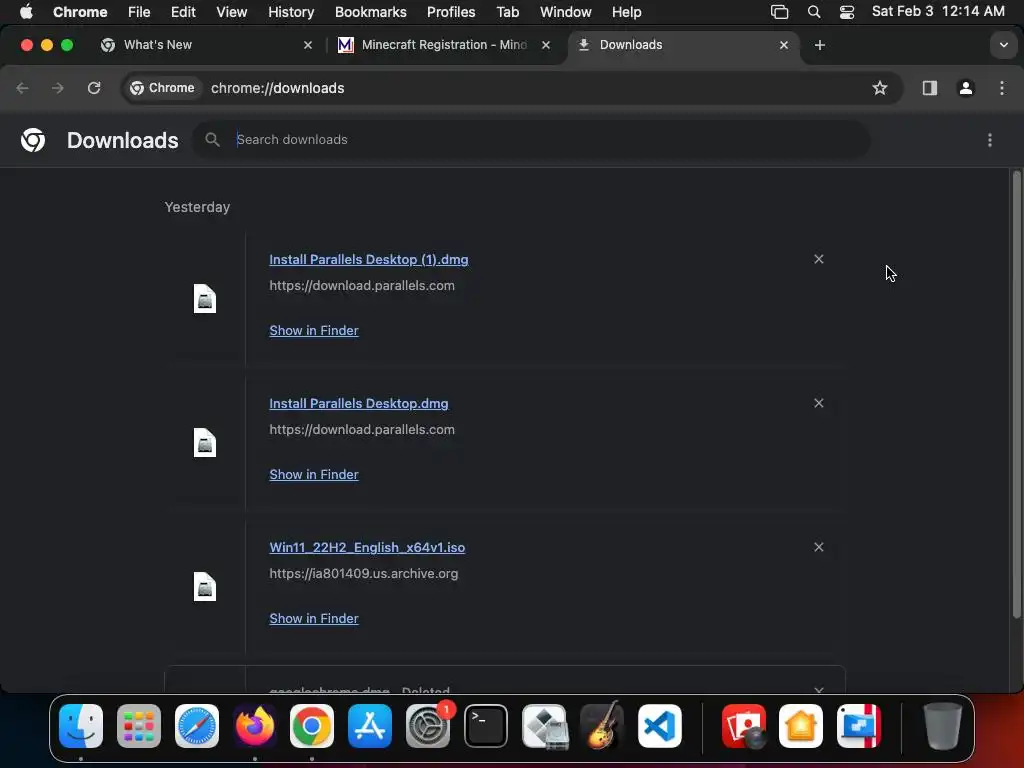Open Spotlight search in the menu bar
Screen dimensions: 1024x768
point(814,12)
